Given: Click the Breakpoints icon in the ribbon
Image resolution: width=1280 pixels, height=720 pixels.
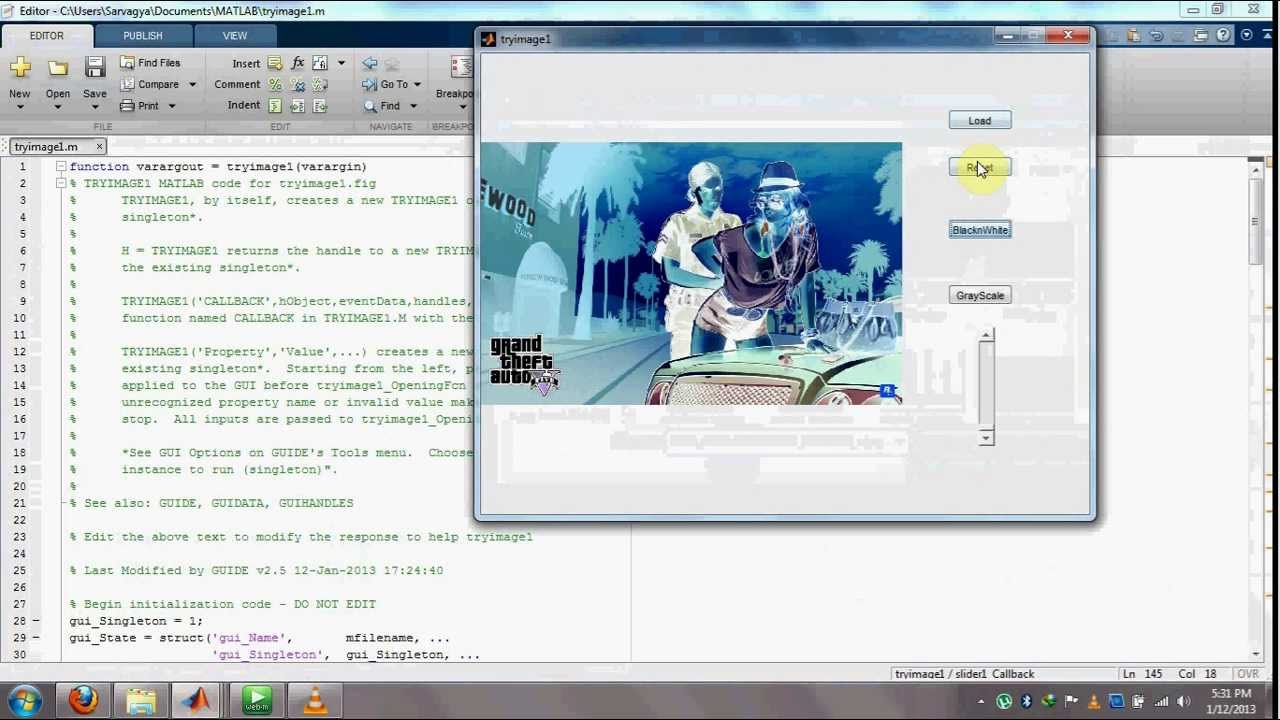Looking at the screenshot, I should click(x=462, y=68).
